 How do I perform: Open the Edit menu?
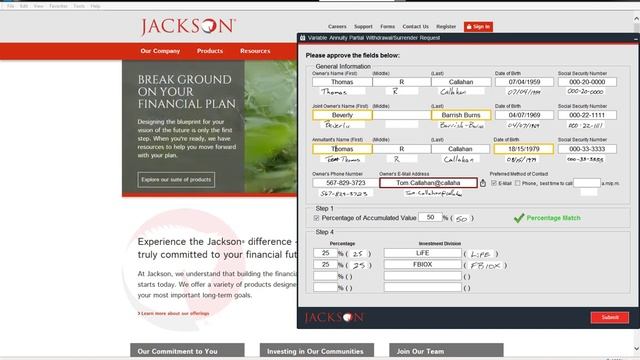click(24, 6)
